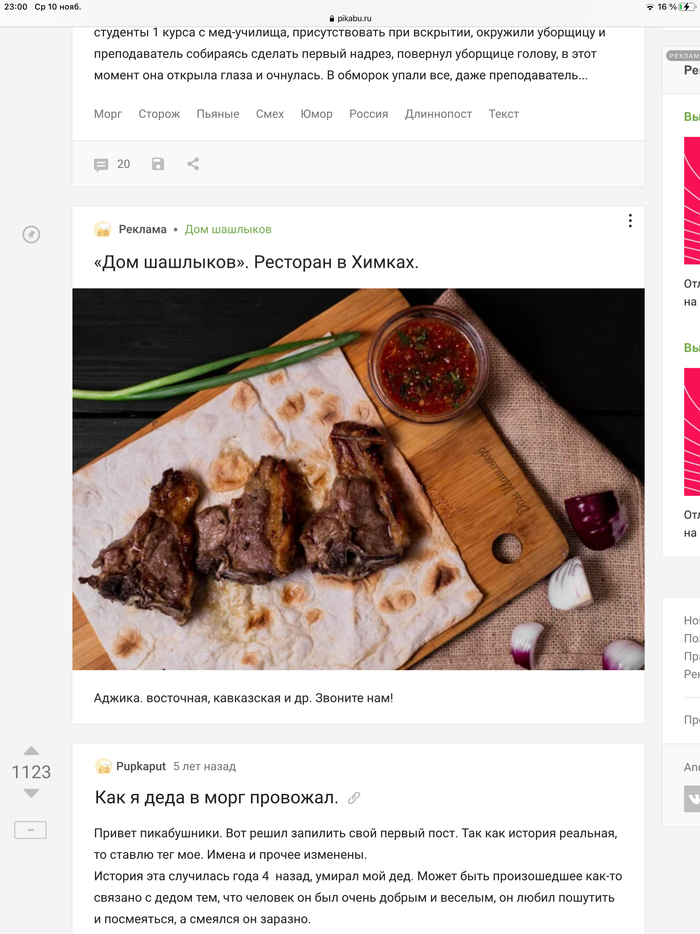Select the Длиннопост tag
The image size is (700, 934).
438,114
